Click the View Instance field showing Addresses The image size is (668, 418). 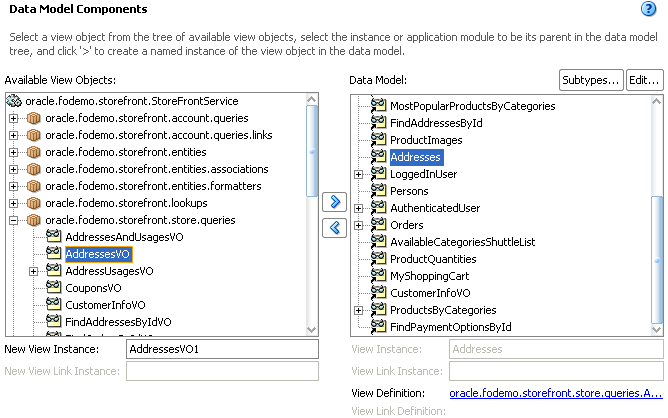556,349
